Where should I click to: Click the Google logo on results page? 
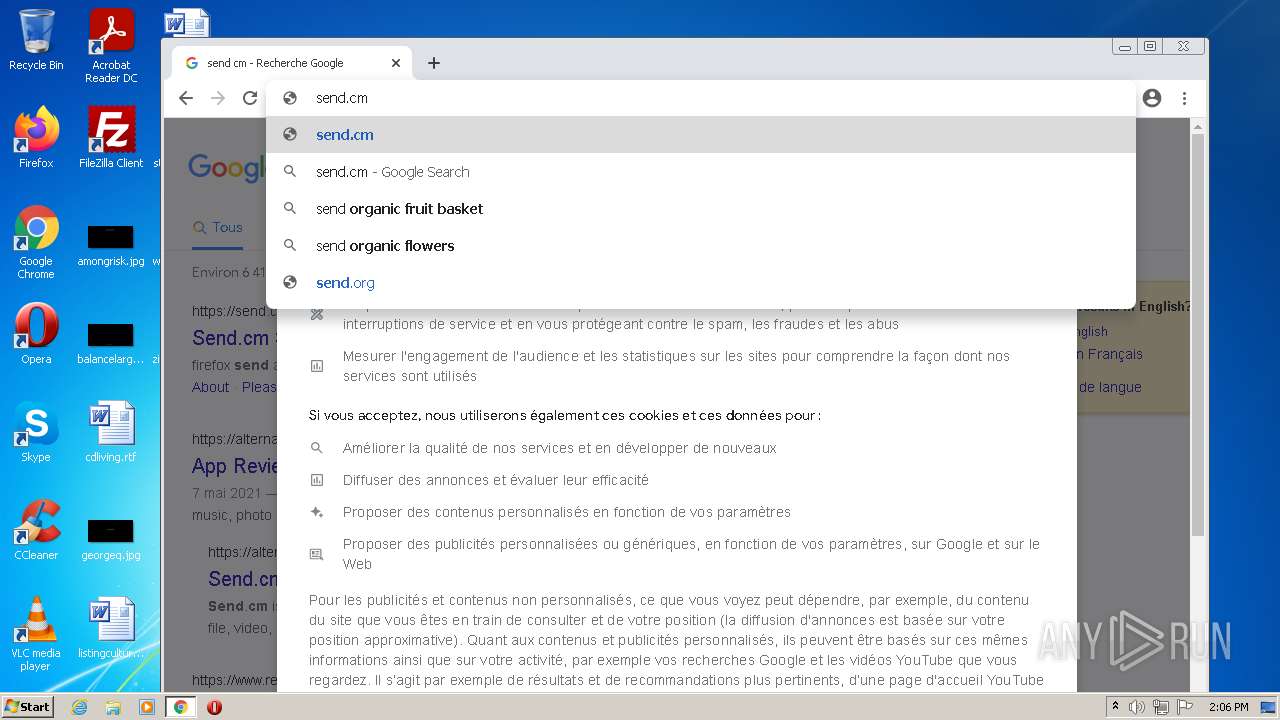pos(227,168)
